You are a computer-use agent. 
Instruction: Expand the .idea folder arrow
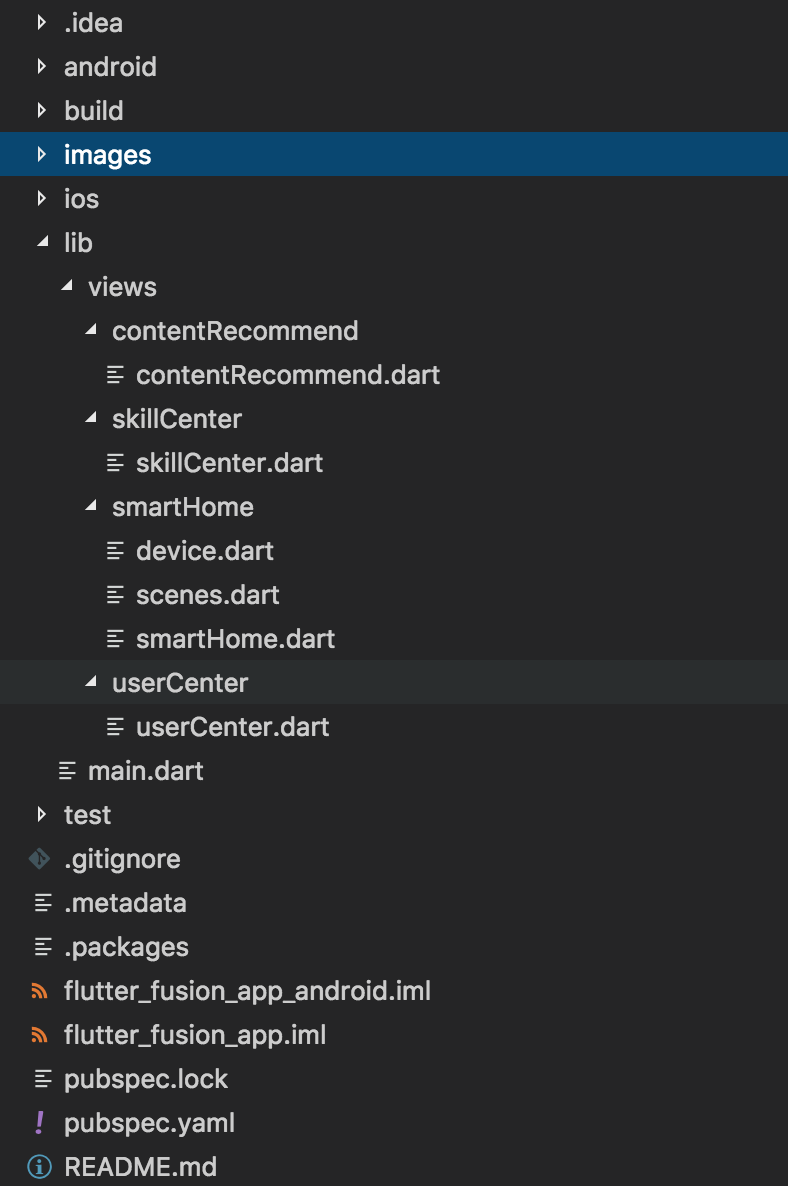pyautogui.click(x=42, y=23)
